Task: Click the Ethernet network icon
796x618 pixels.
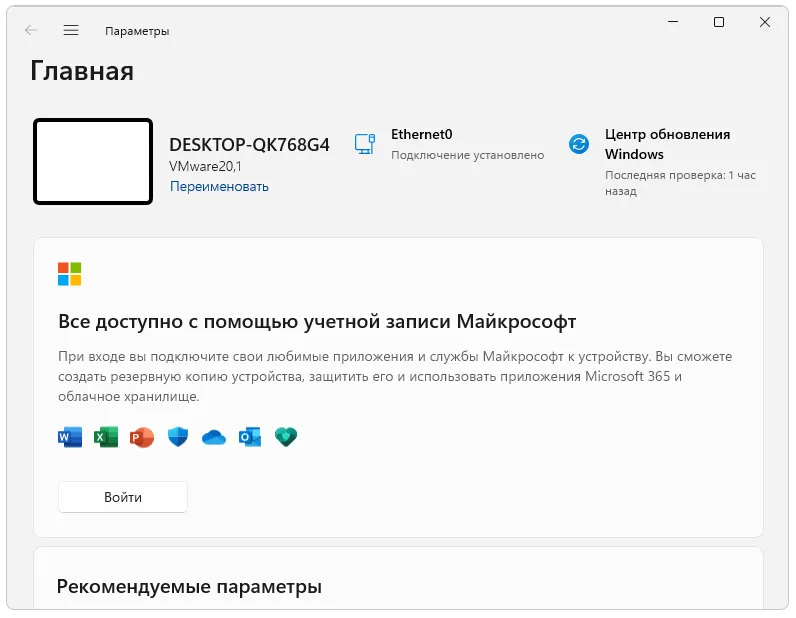Action: [x=364, y=144]
